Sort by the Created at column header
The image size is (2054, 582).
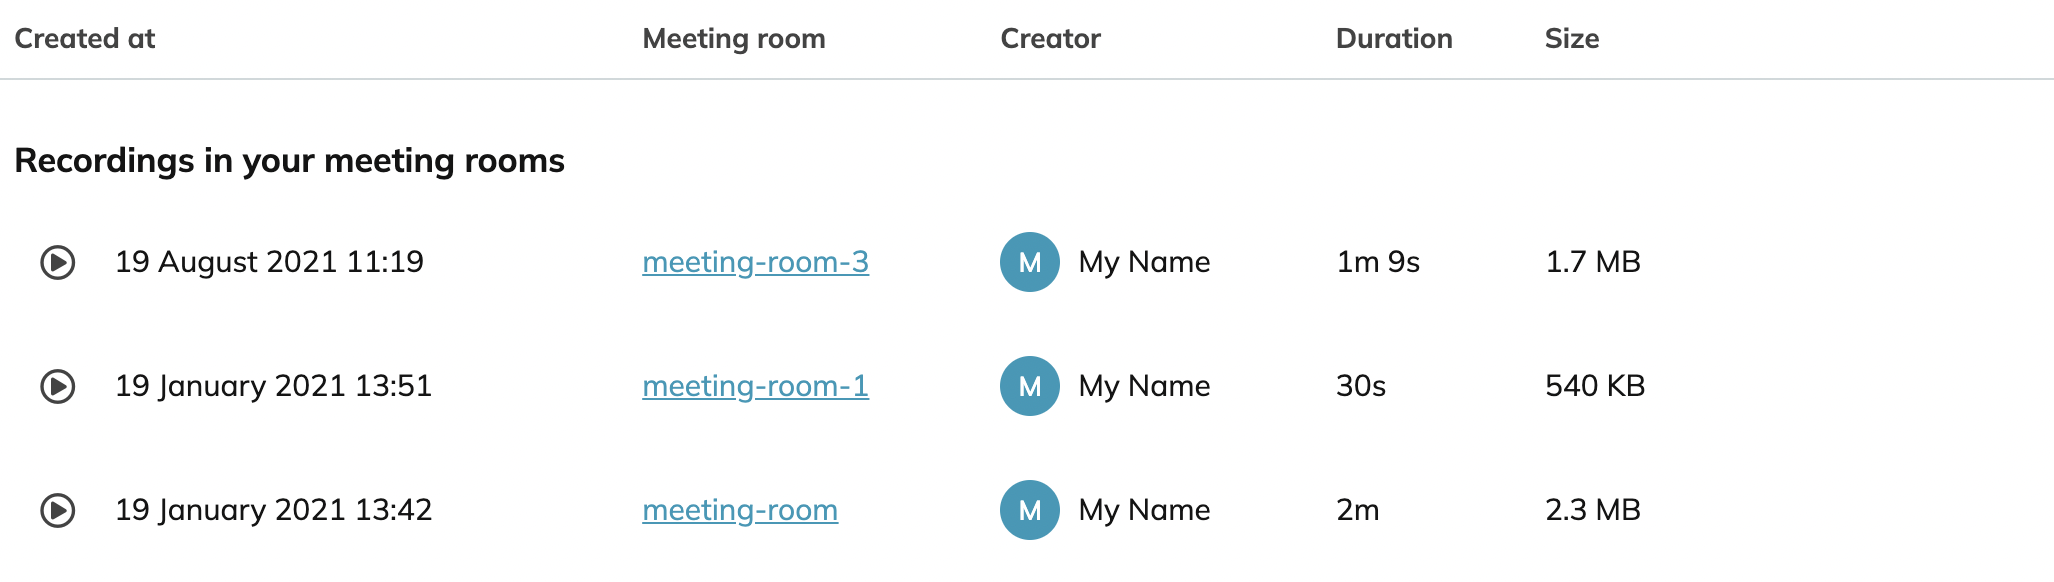pos(85,38)
